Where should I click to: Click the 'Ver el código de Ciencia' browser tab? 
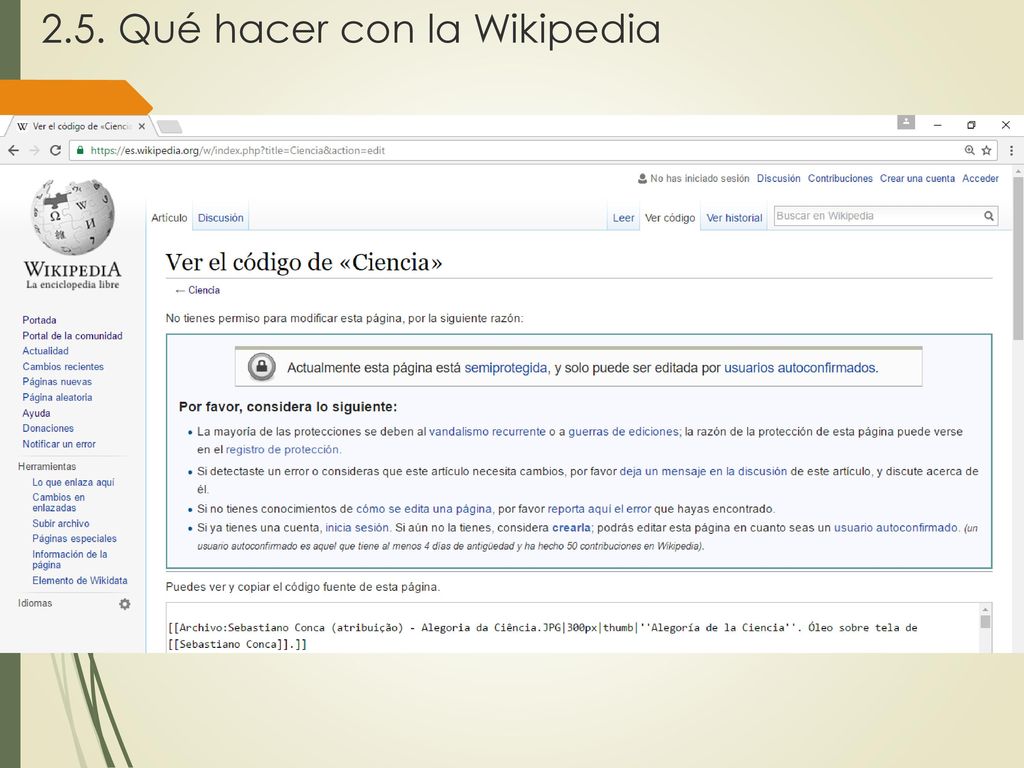coord(82,126)
